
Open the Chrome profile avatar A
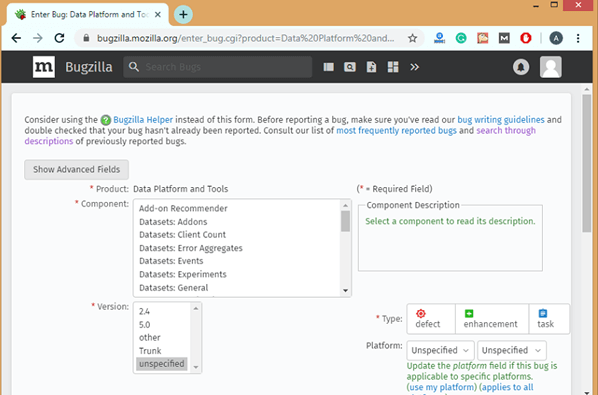[556, 38]
